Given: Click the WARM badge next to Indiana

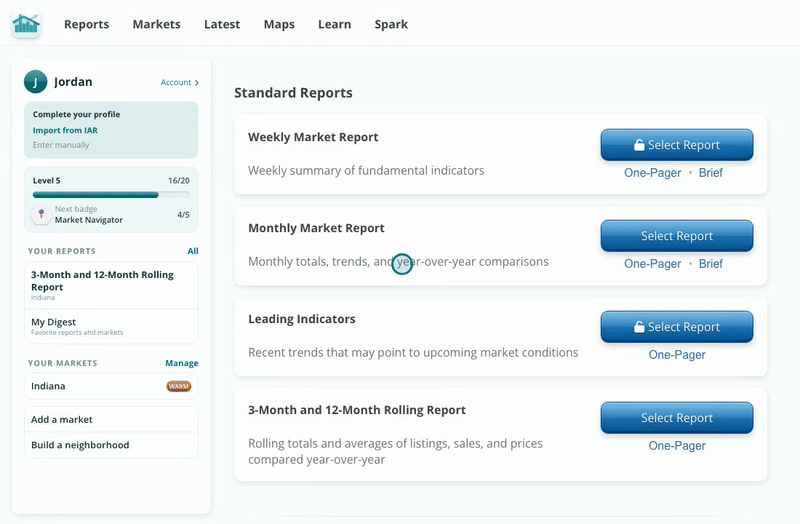Looking at the screenshot, I should pyautogui.click(x=179, y=386).
